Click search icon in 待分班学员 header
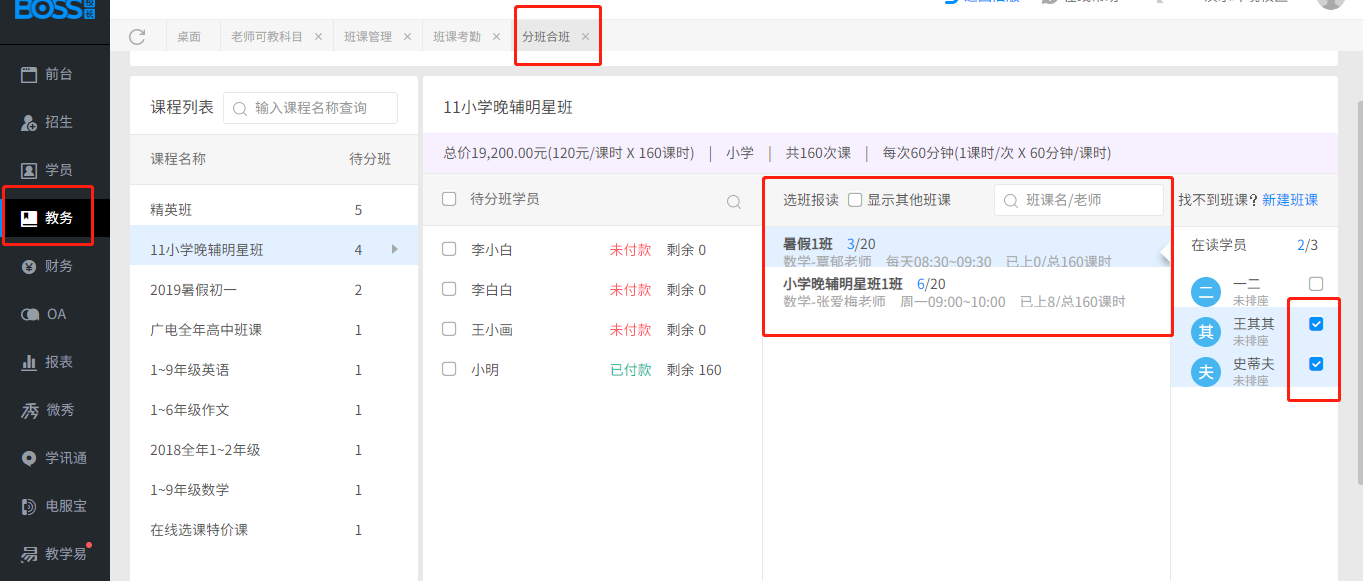The width and height of the screenshot is (1363, 581). click(733, 201)
